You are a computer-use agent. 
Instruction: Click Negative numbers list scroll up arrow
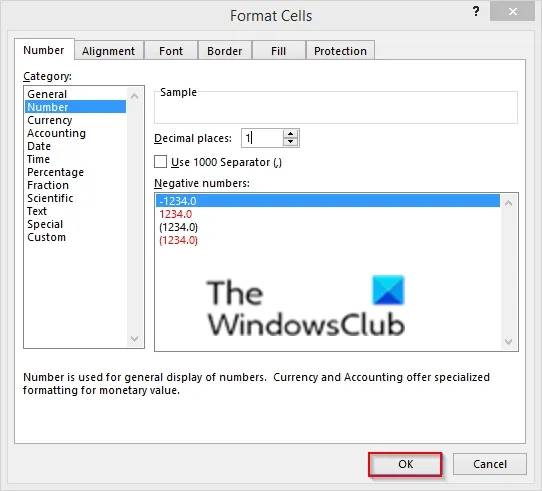pyautogui.click(x=508, y=203)
